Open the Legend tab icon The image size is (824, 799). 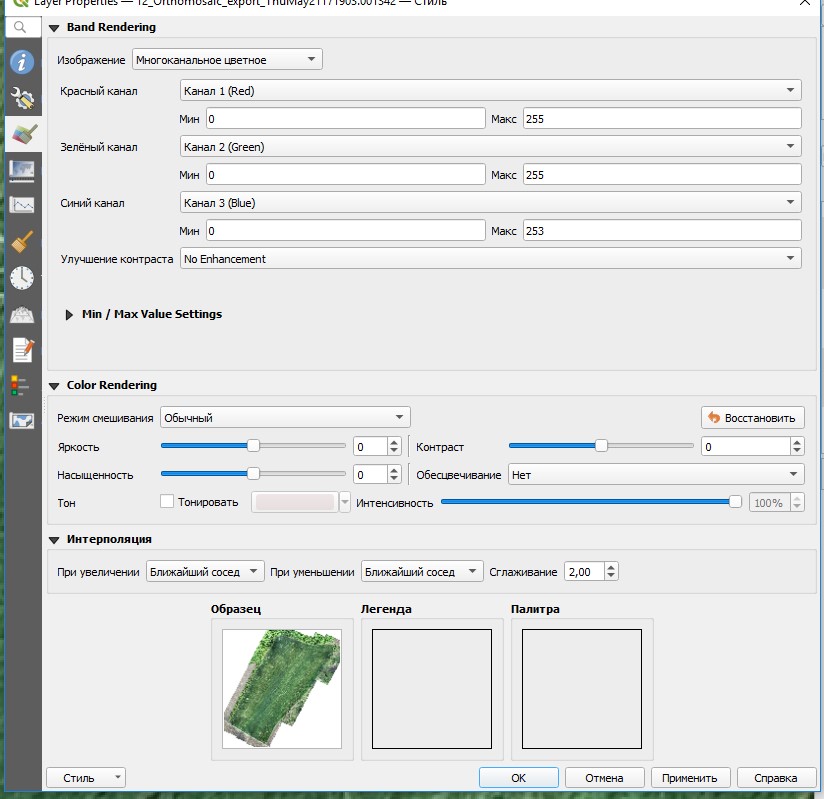[21, 385]
